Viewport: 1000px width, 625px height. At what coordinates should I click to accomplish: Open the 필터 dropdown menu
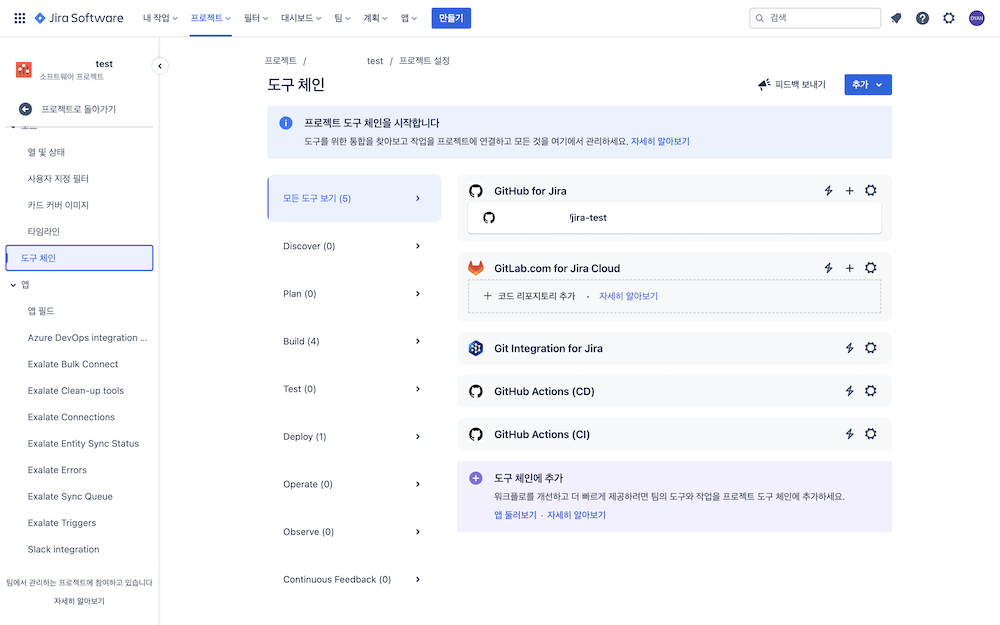[256, 18]
